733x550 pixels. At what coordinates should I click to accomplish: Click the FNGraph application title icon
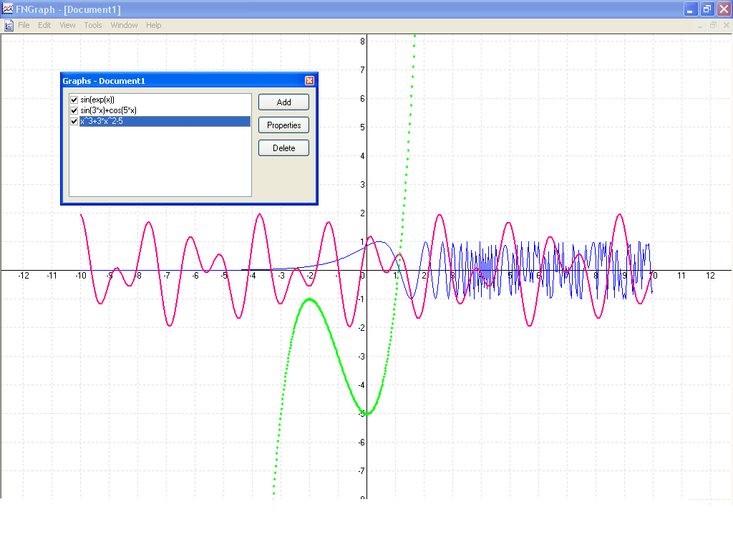point(7,9)
